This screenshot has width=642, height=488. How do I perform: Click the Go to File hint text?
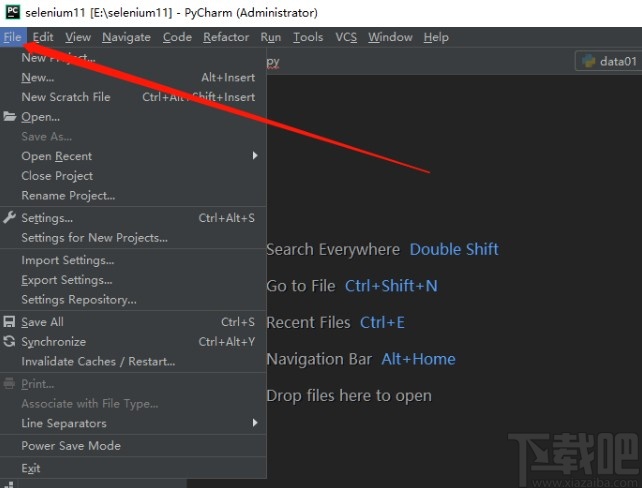click(x=301, y=286)
